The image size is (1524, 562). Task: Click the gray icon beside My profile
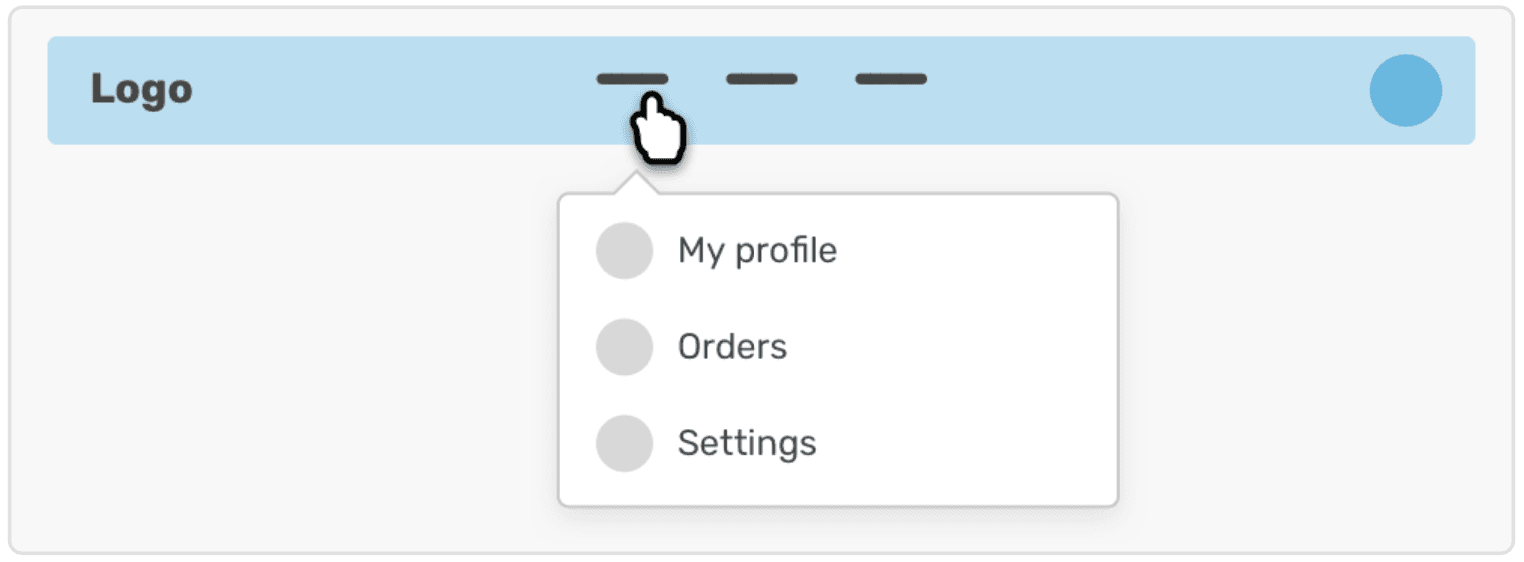pyautogui.click(x=624, y=250)
